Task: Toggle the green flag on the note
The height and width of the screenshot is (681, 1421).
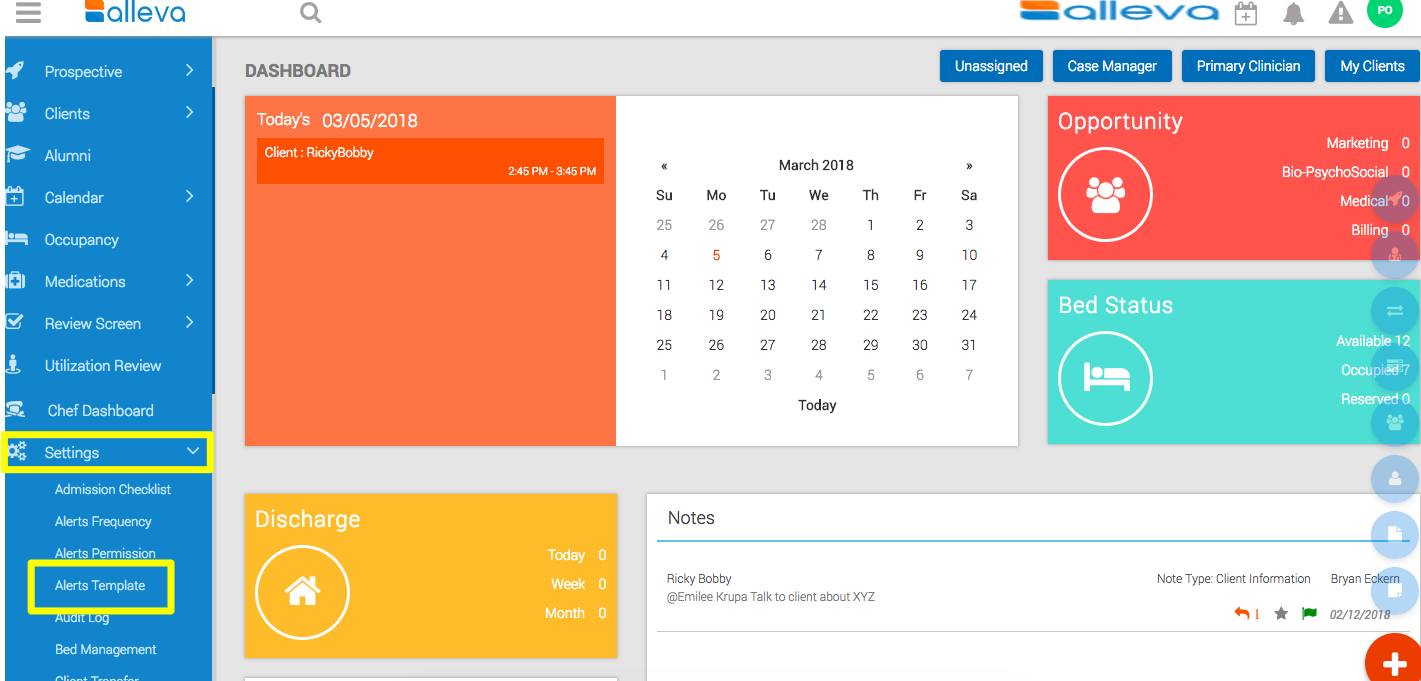Action: pos(1309,614)
